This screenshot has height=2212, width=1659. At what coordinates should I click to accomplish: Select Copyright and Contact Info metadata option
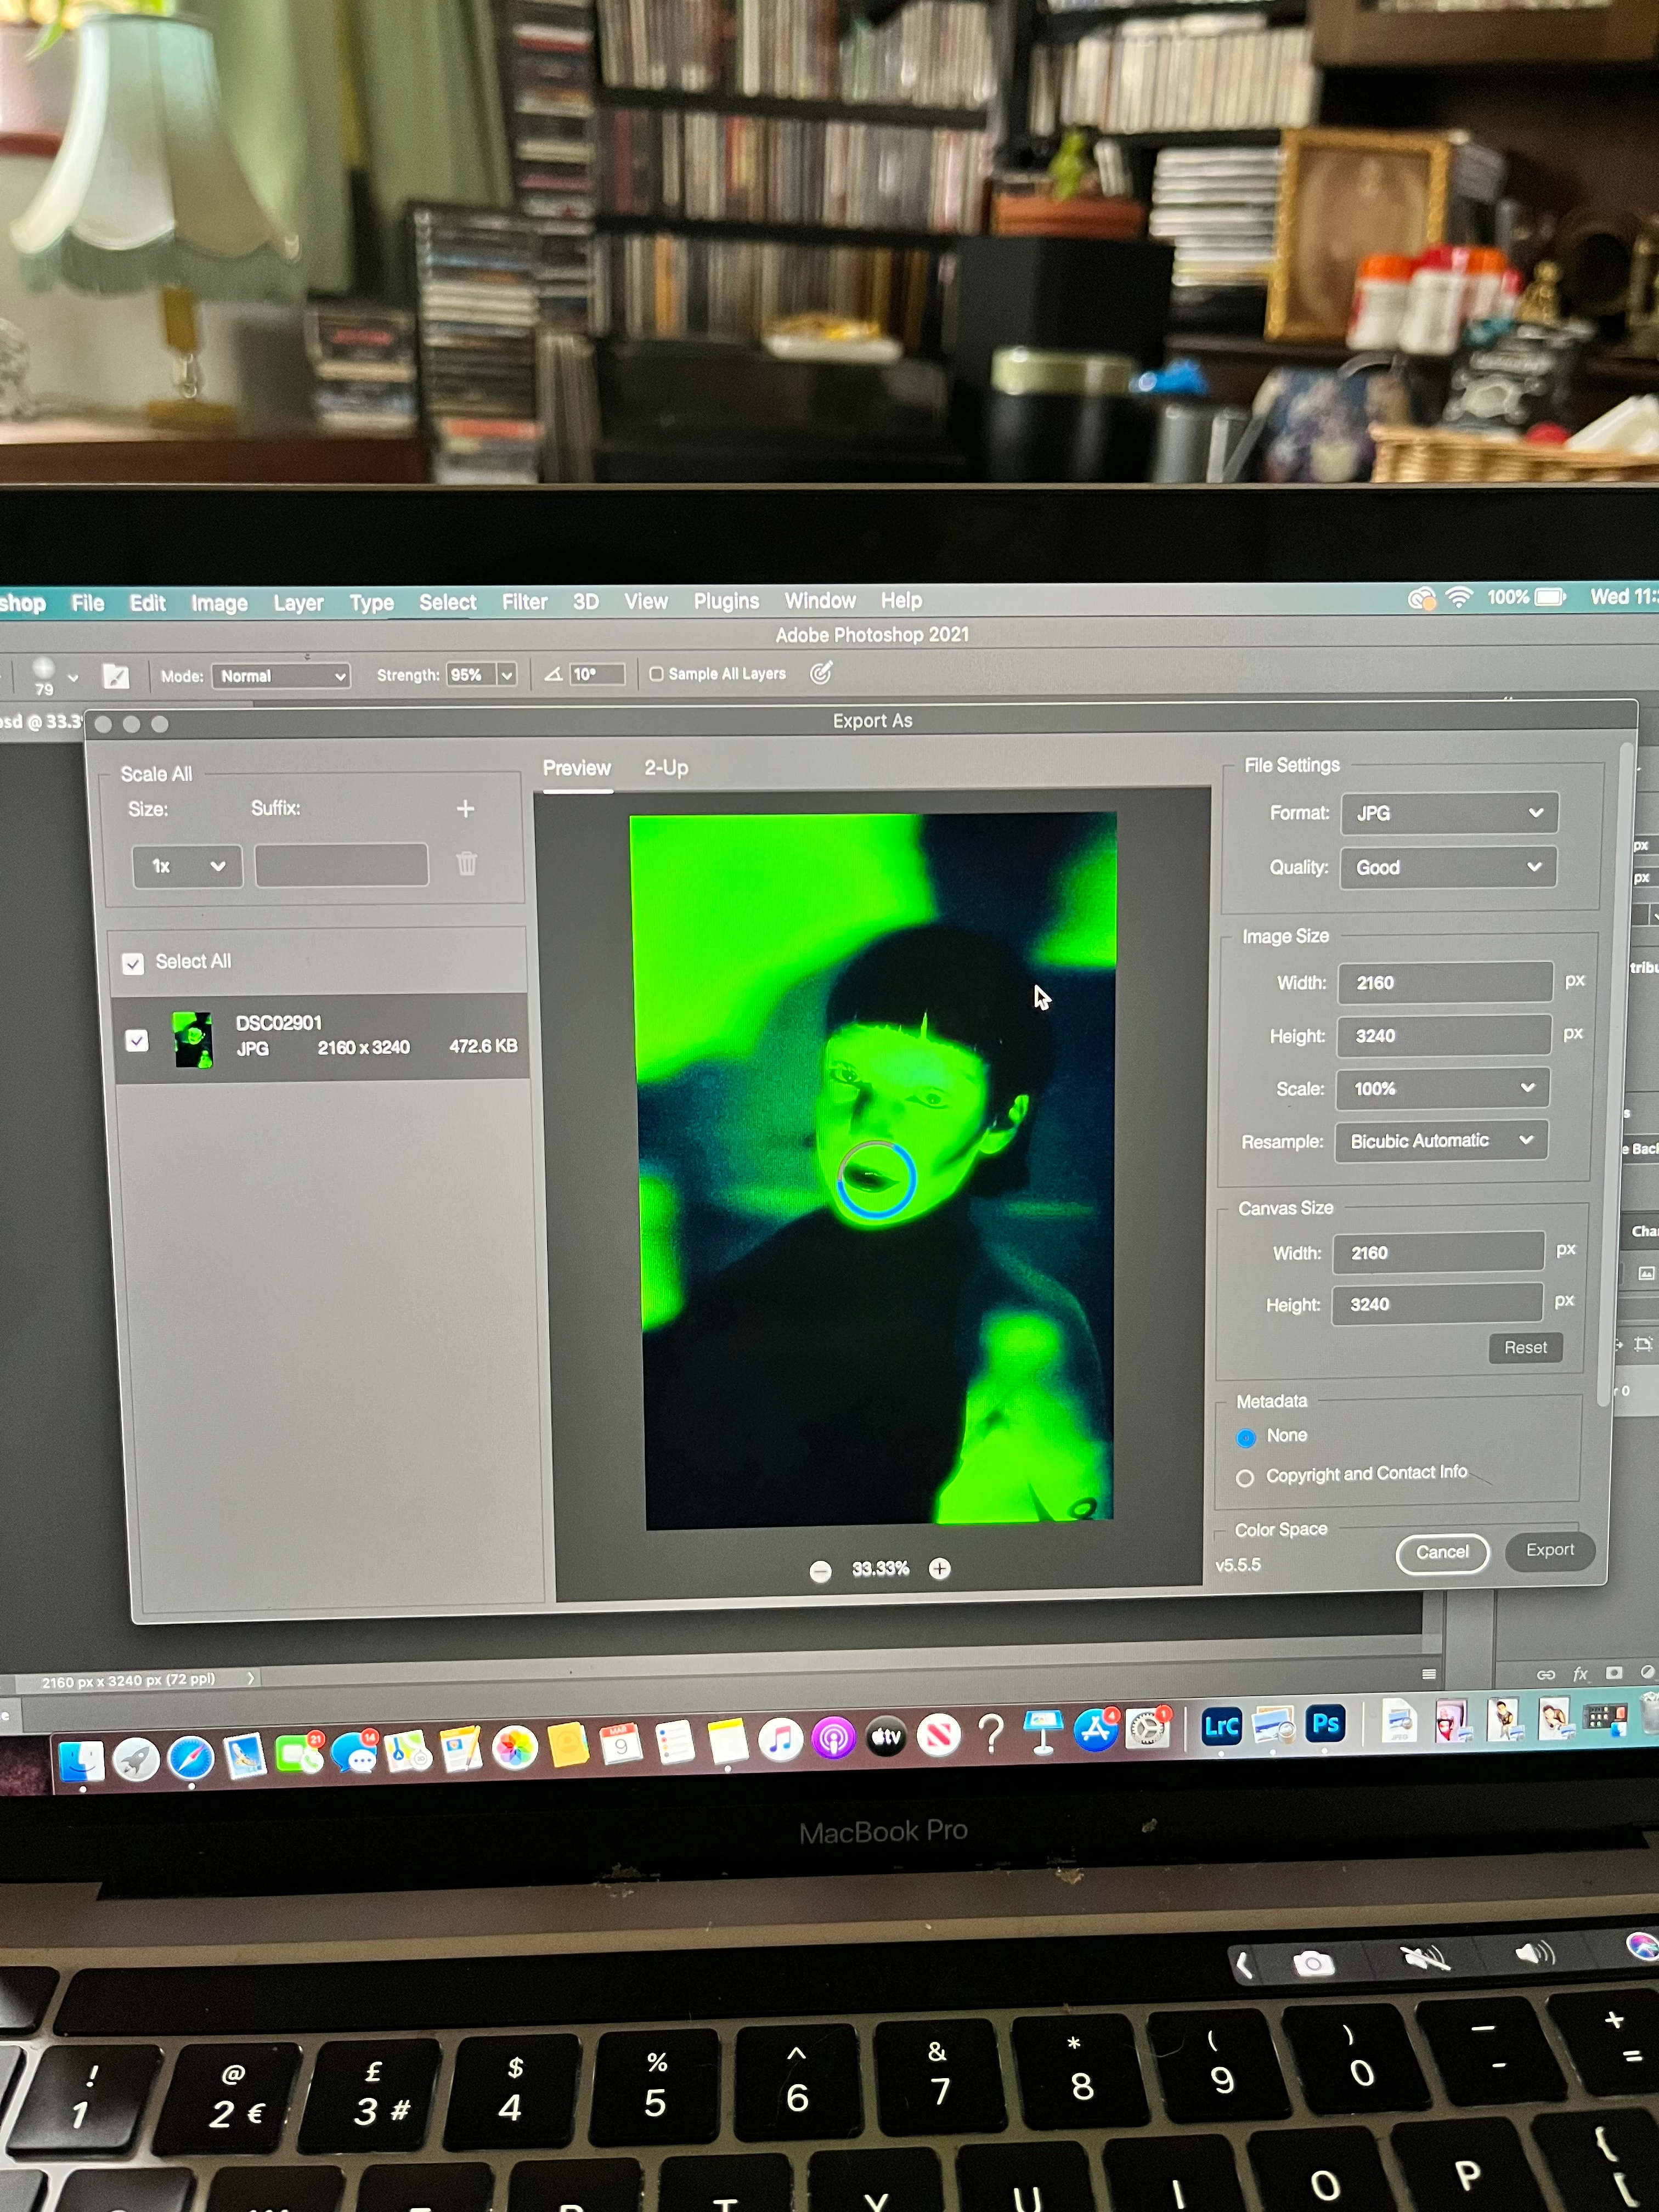[1245, 1478]
